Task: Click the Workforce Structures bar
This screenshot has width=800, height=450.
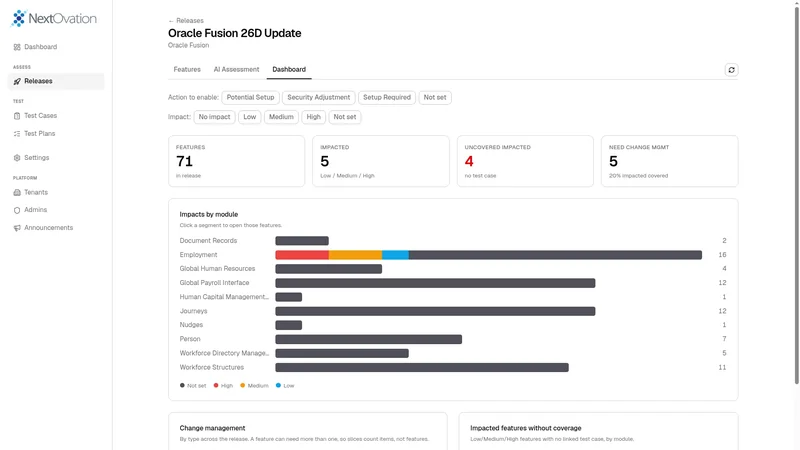Action: tap(422, 367)
